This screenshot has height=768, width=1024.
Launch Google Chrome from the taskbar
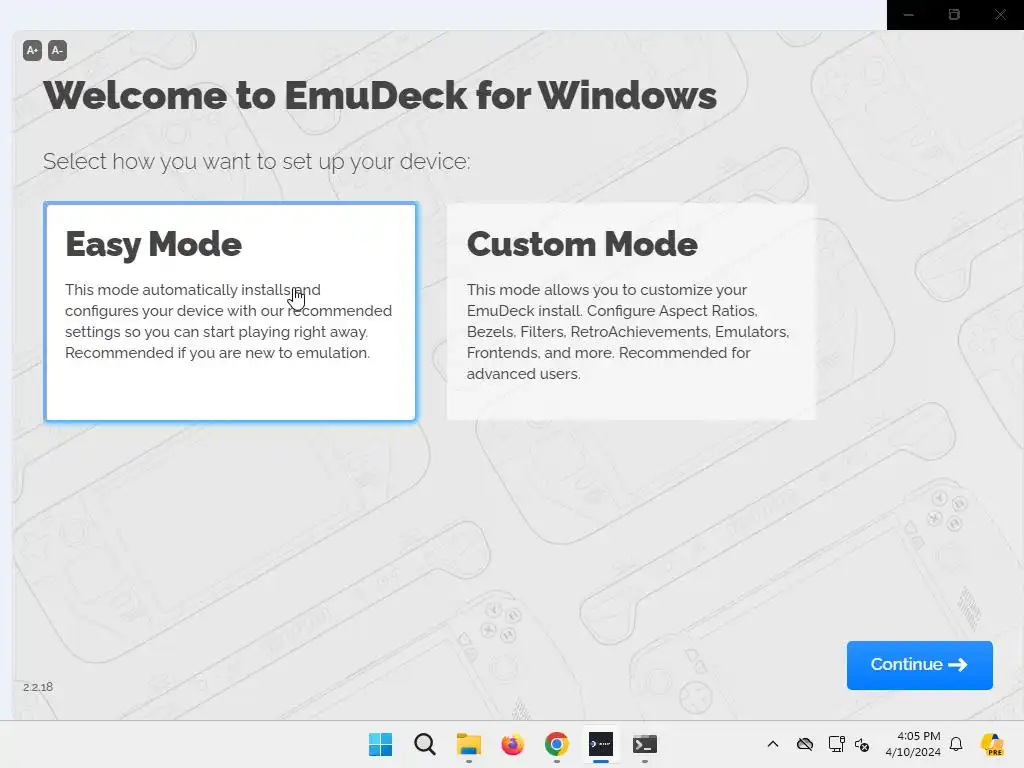[x=556, y=744]
